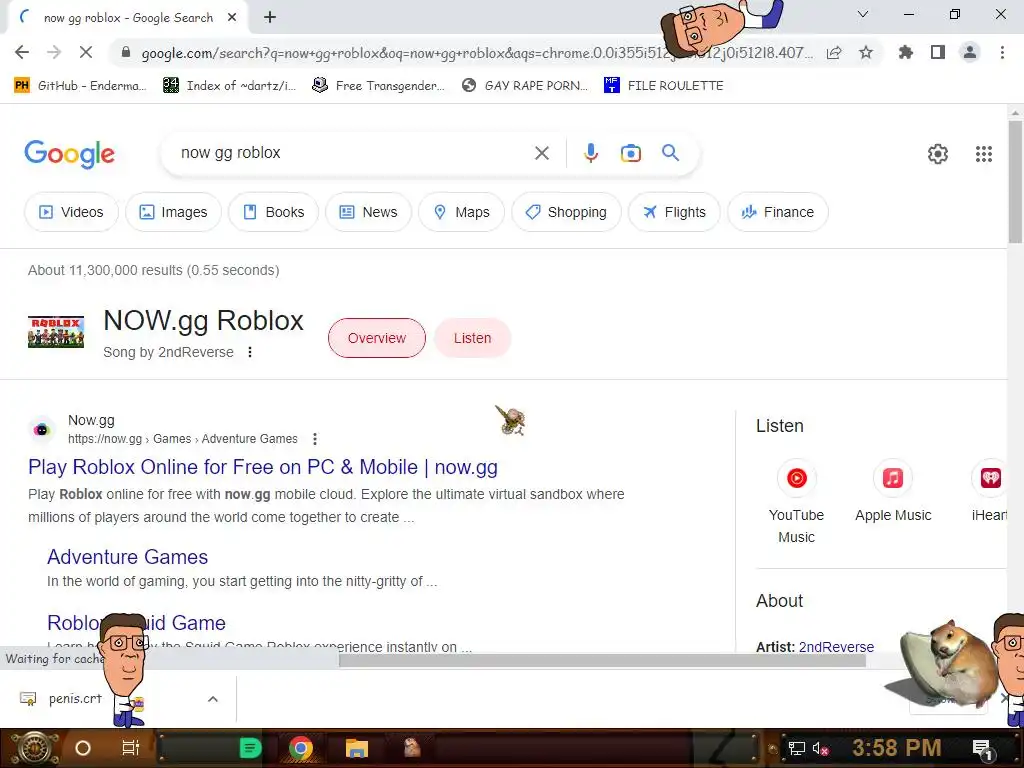Close the 'now gg roblox' tab
Image resolution: width=1024 pixels, height=768 pixels.
[x=232, y=18]
